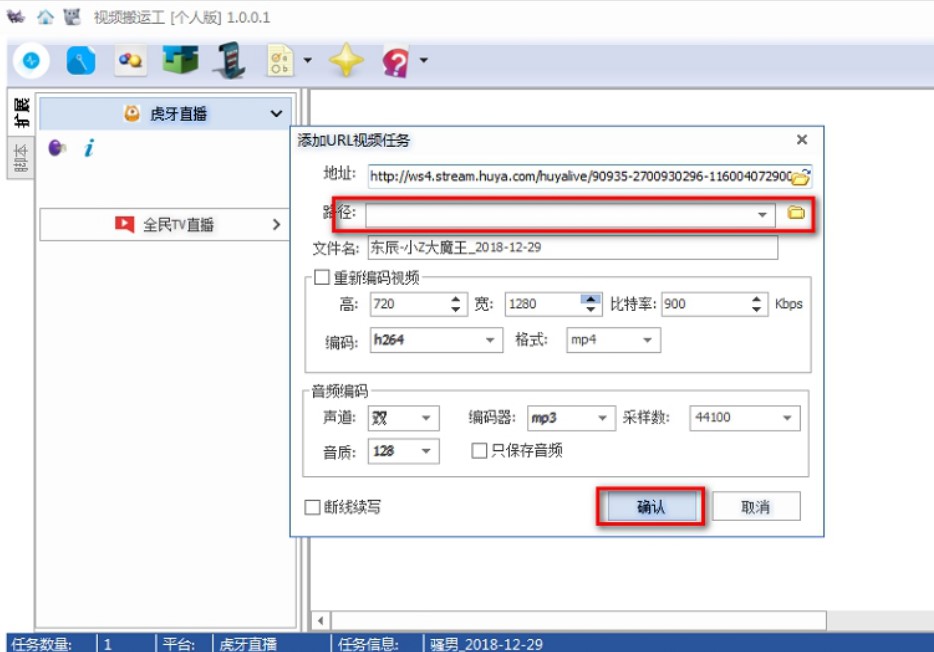Viewport: 934px width, 652px height.
Task: Click the app logo icon in title bar
Action: pyautogui.click(x=16, y=16)
